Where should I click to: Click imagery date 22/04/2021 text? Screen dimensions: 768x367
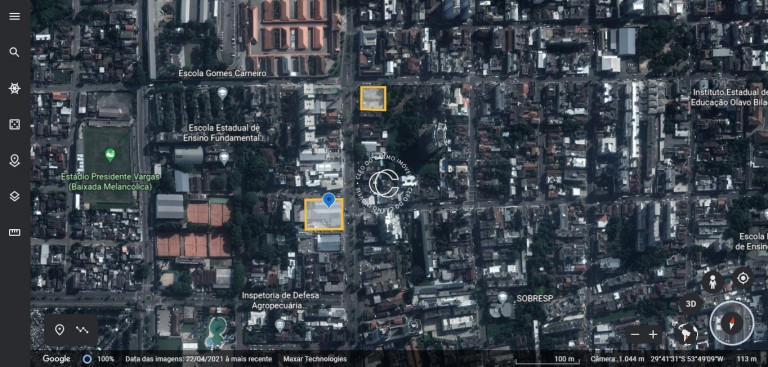[198, 359]
